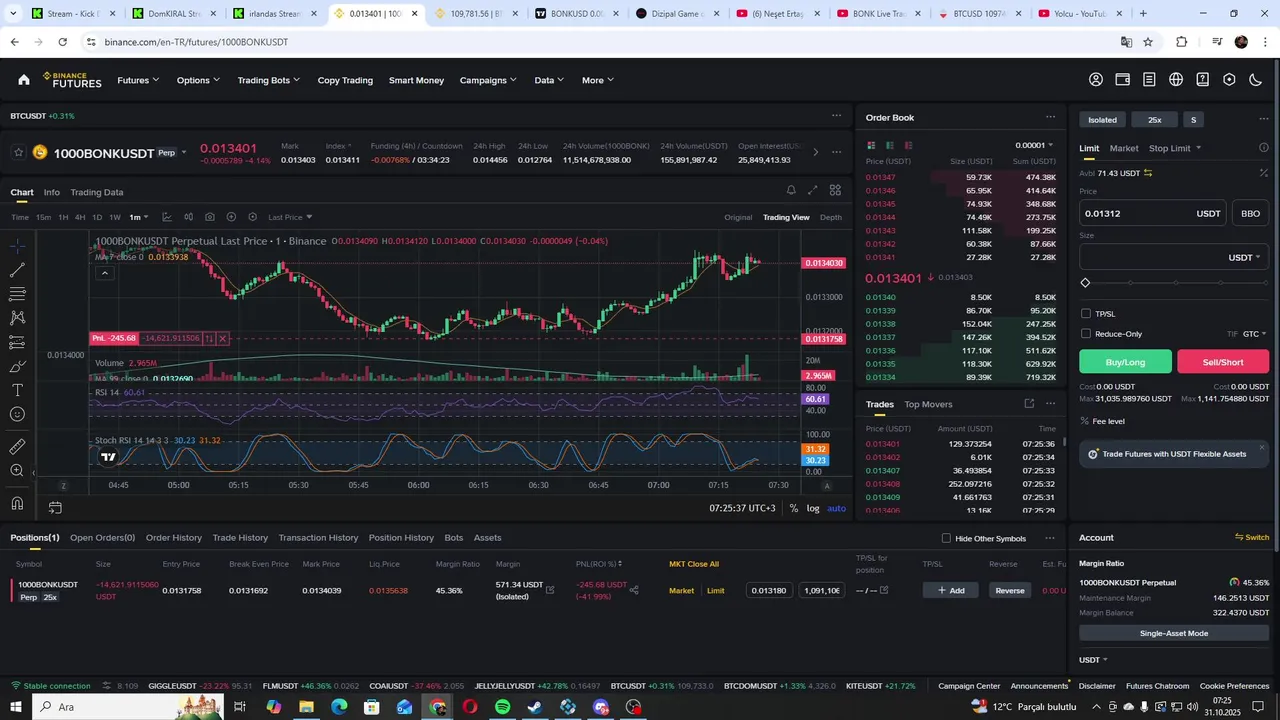Open the Futures dropdown menu

138,80
